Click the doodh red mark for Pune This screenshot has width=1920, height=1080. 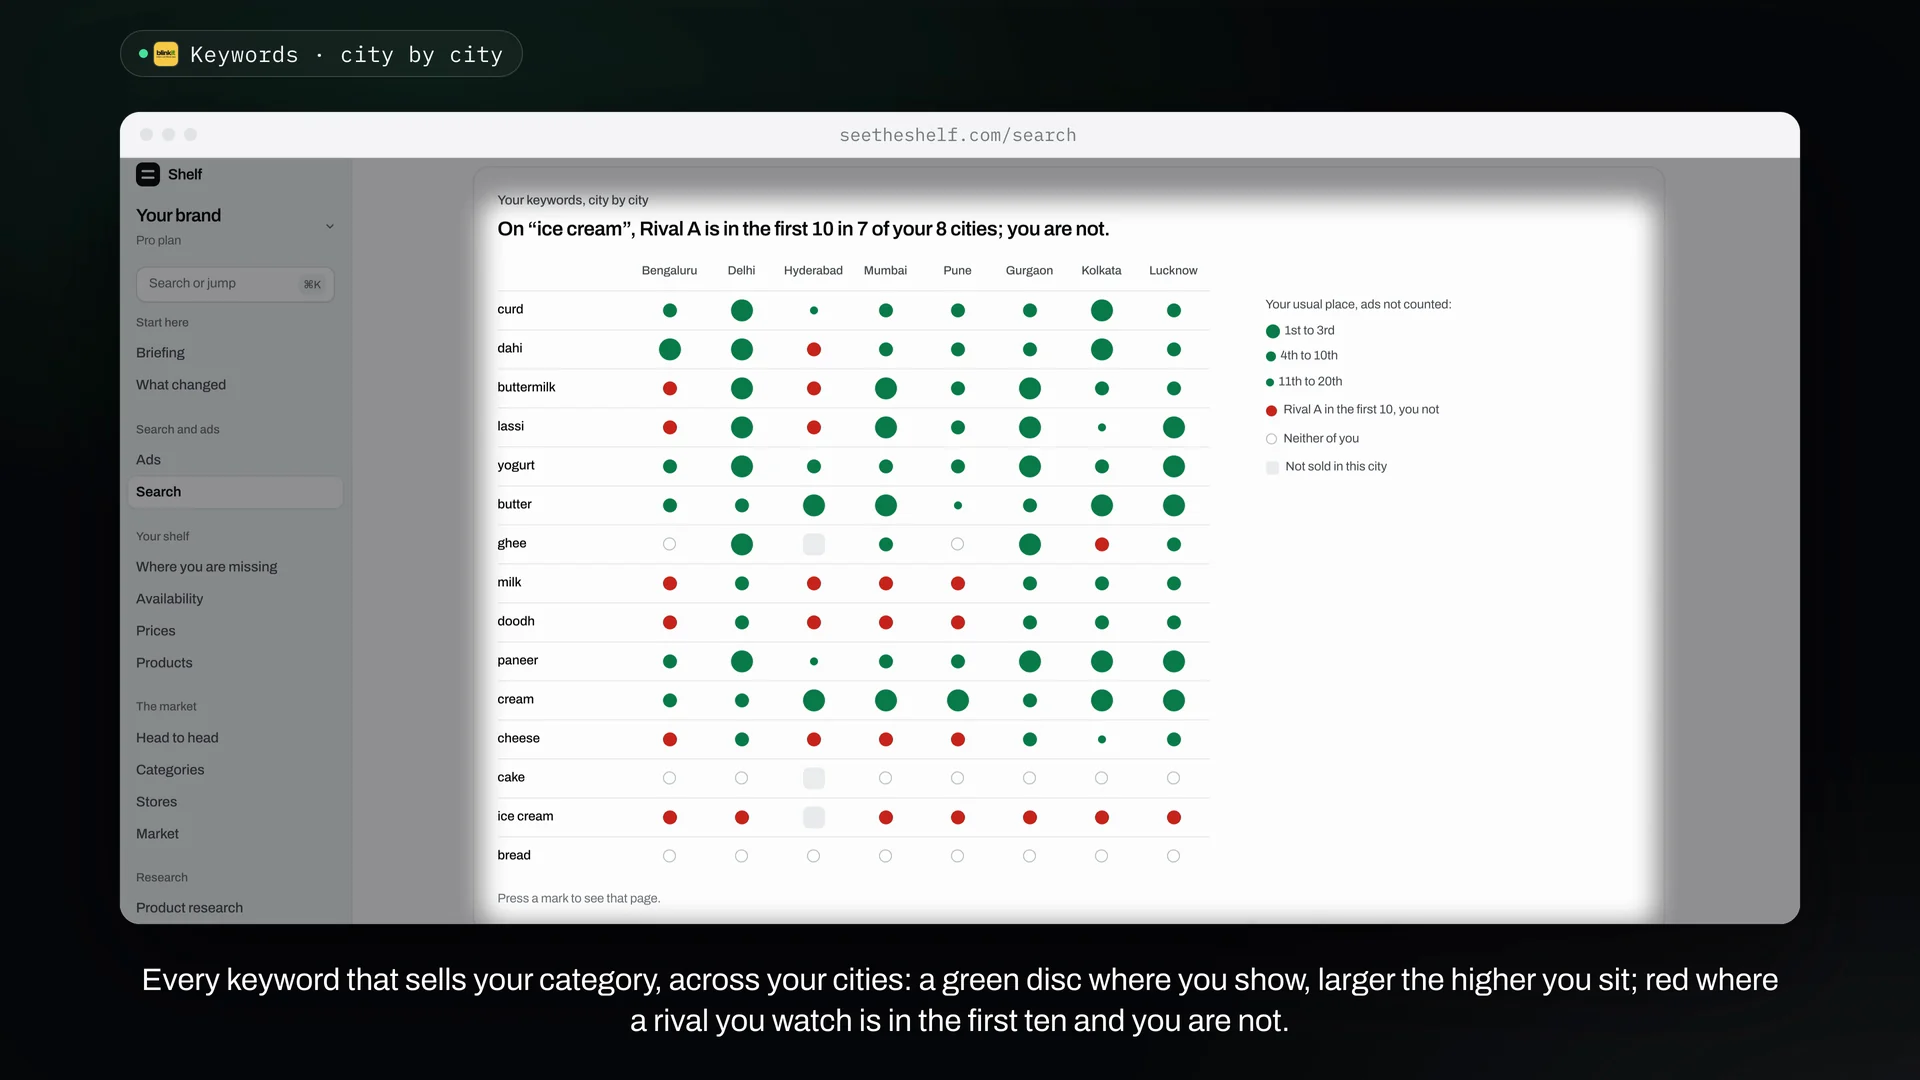(x=958, y=622)
